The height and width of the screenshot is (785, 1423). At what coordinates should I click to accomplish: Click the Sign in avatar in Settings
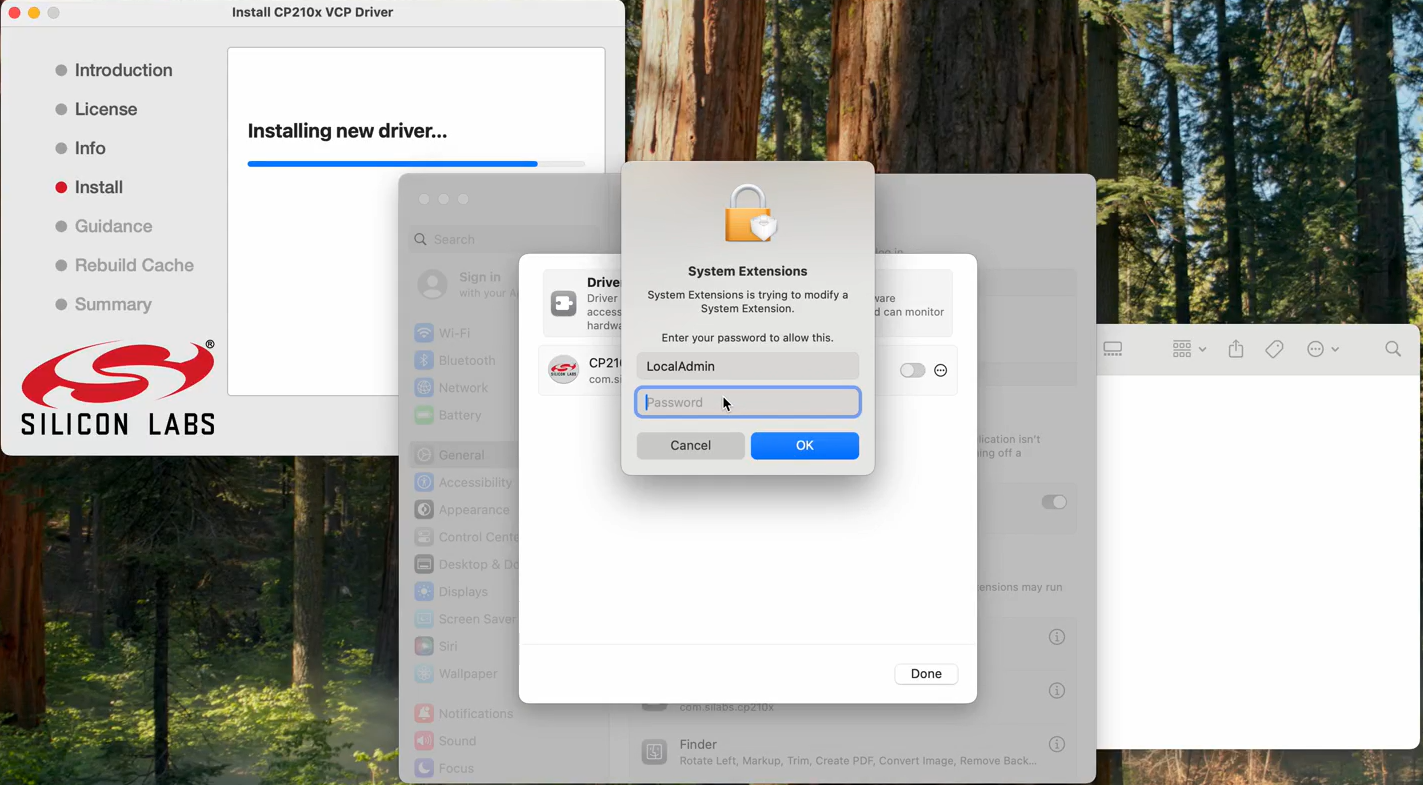432,284
